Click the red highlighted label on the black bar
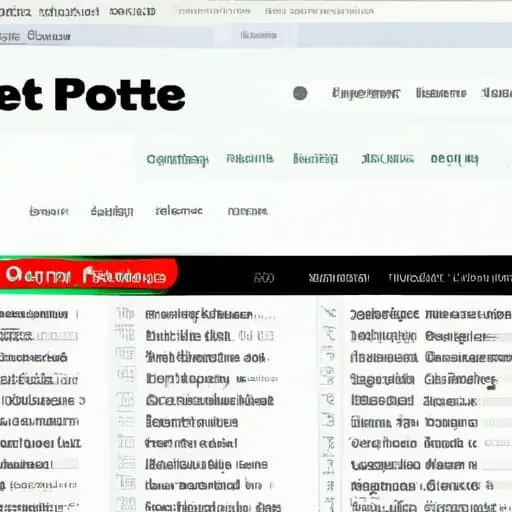 (88, 275)
